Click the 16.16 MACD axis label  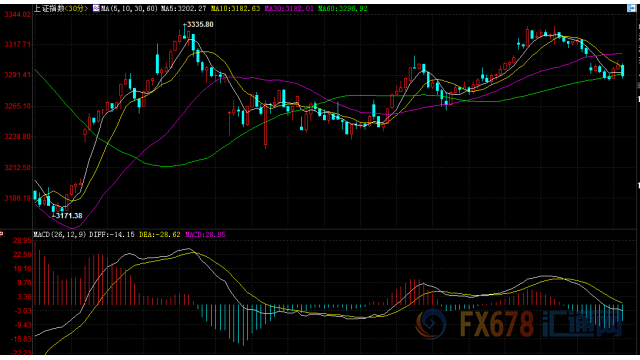click(x=22, y=269)
